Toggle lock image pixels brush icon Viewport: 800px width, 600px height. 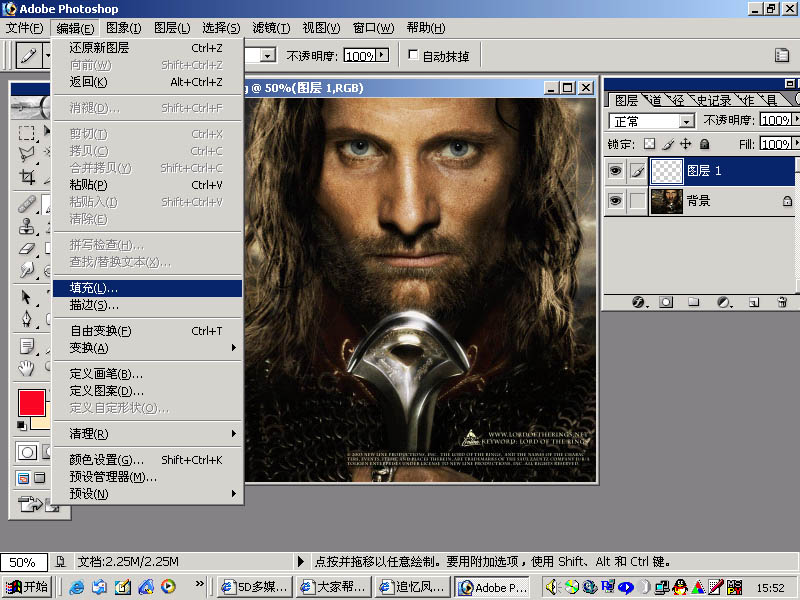(x=668, y=144)
